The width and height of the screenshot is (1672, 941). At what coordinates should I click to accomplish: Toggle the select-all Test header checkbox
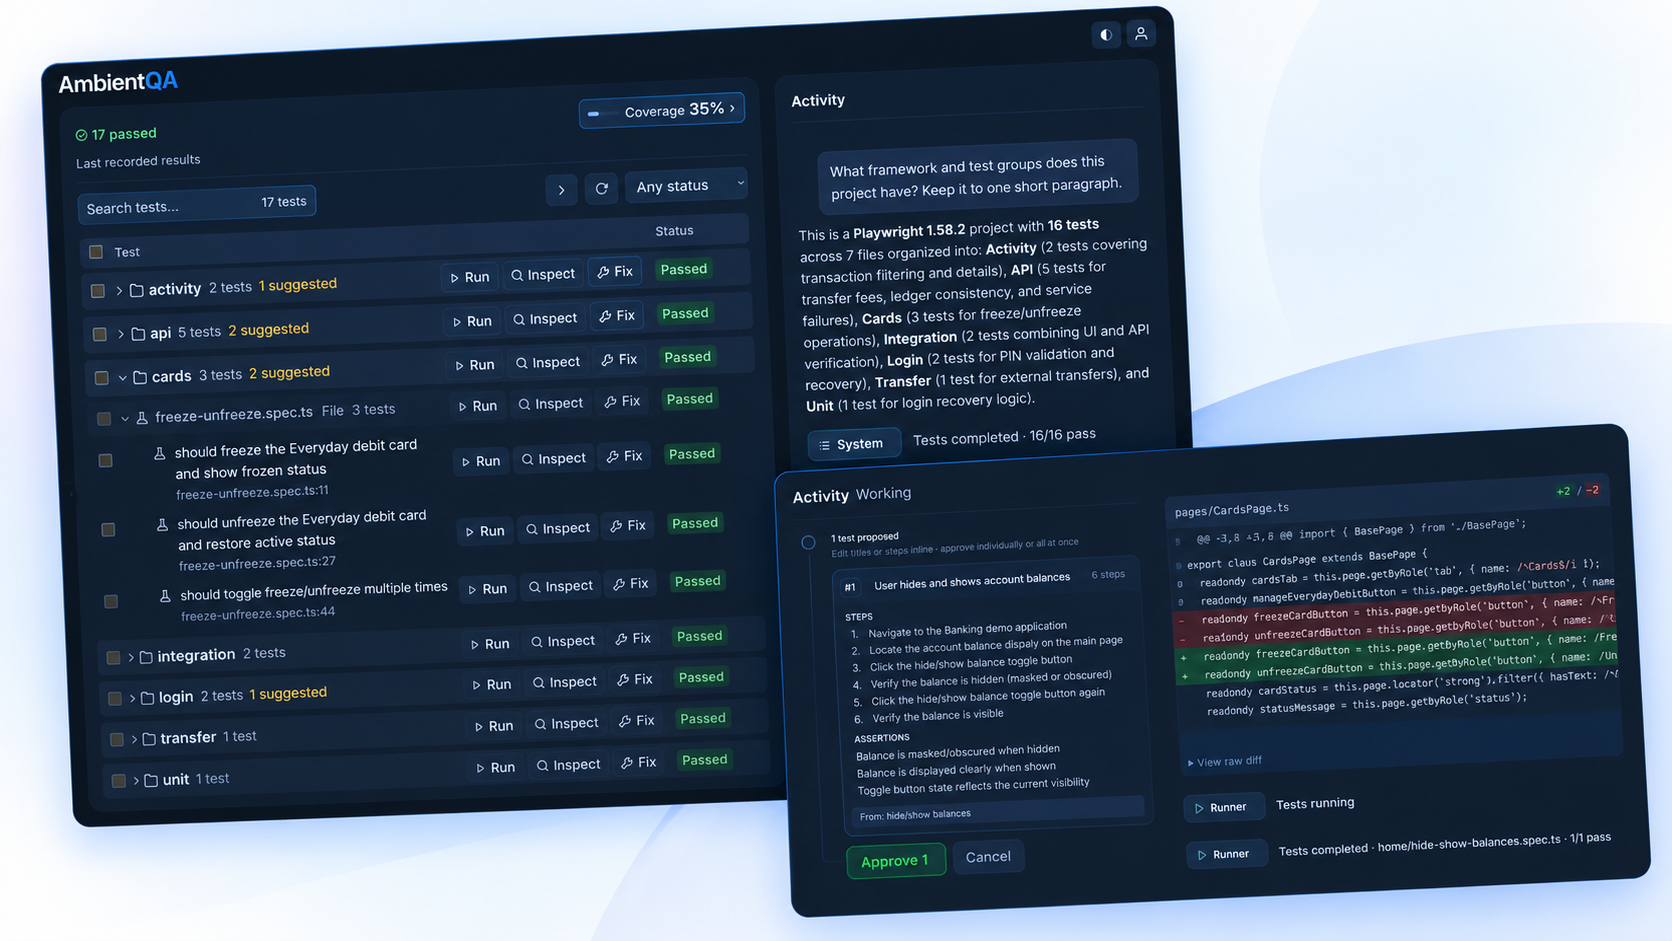(96, 252)
